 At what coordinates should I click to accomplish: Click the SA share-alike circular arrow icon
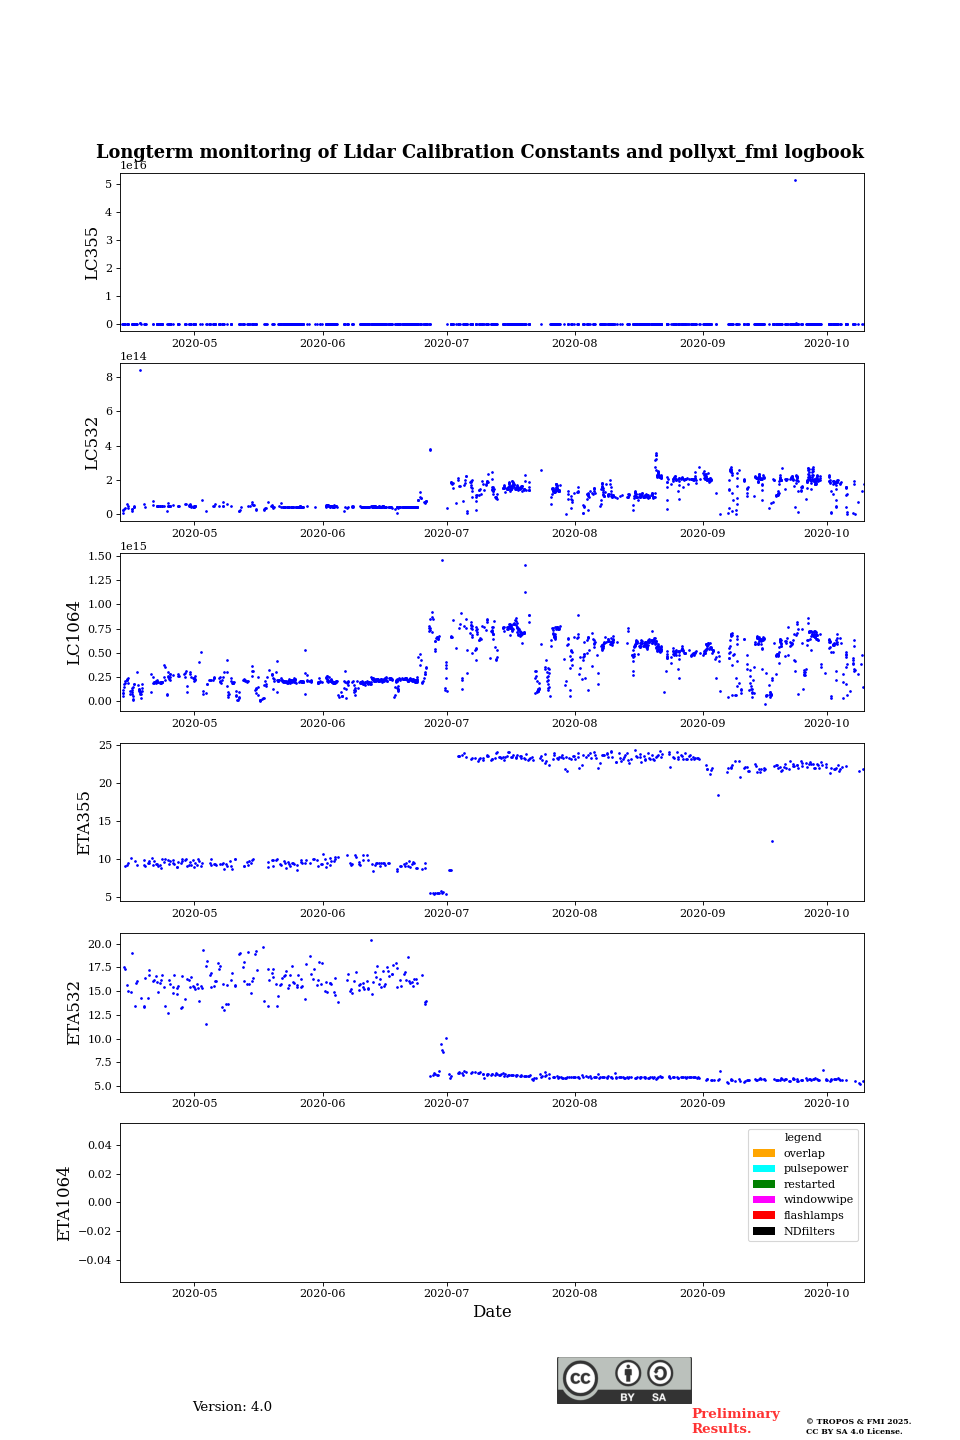point(660,1373)
